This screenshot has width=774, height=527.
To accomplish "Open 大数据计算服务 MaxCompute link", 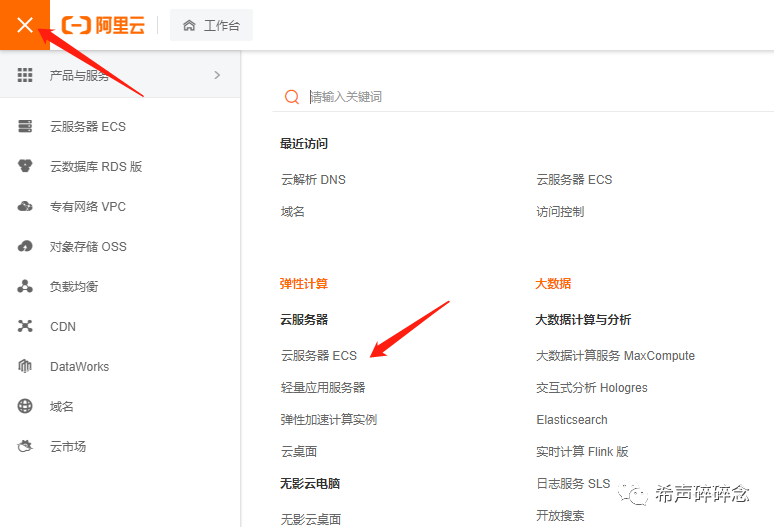I will [x=616, y=356].
